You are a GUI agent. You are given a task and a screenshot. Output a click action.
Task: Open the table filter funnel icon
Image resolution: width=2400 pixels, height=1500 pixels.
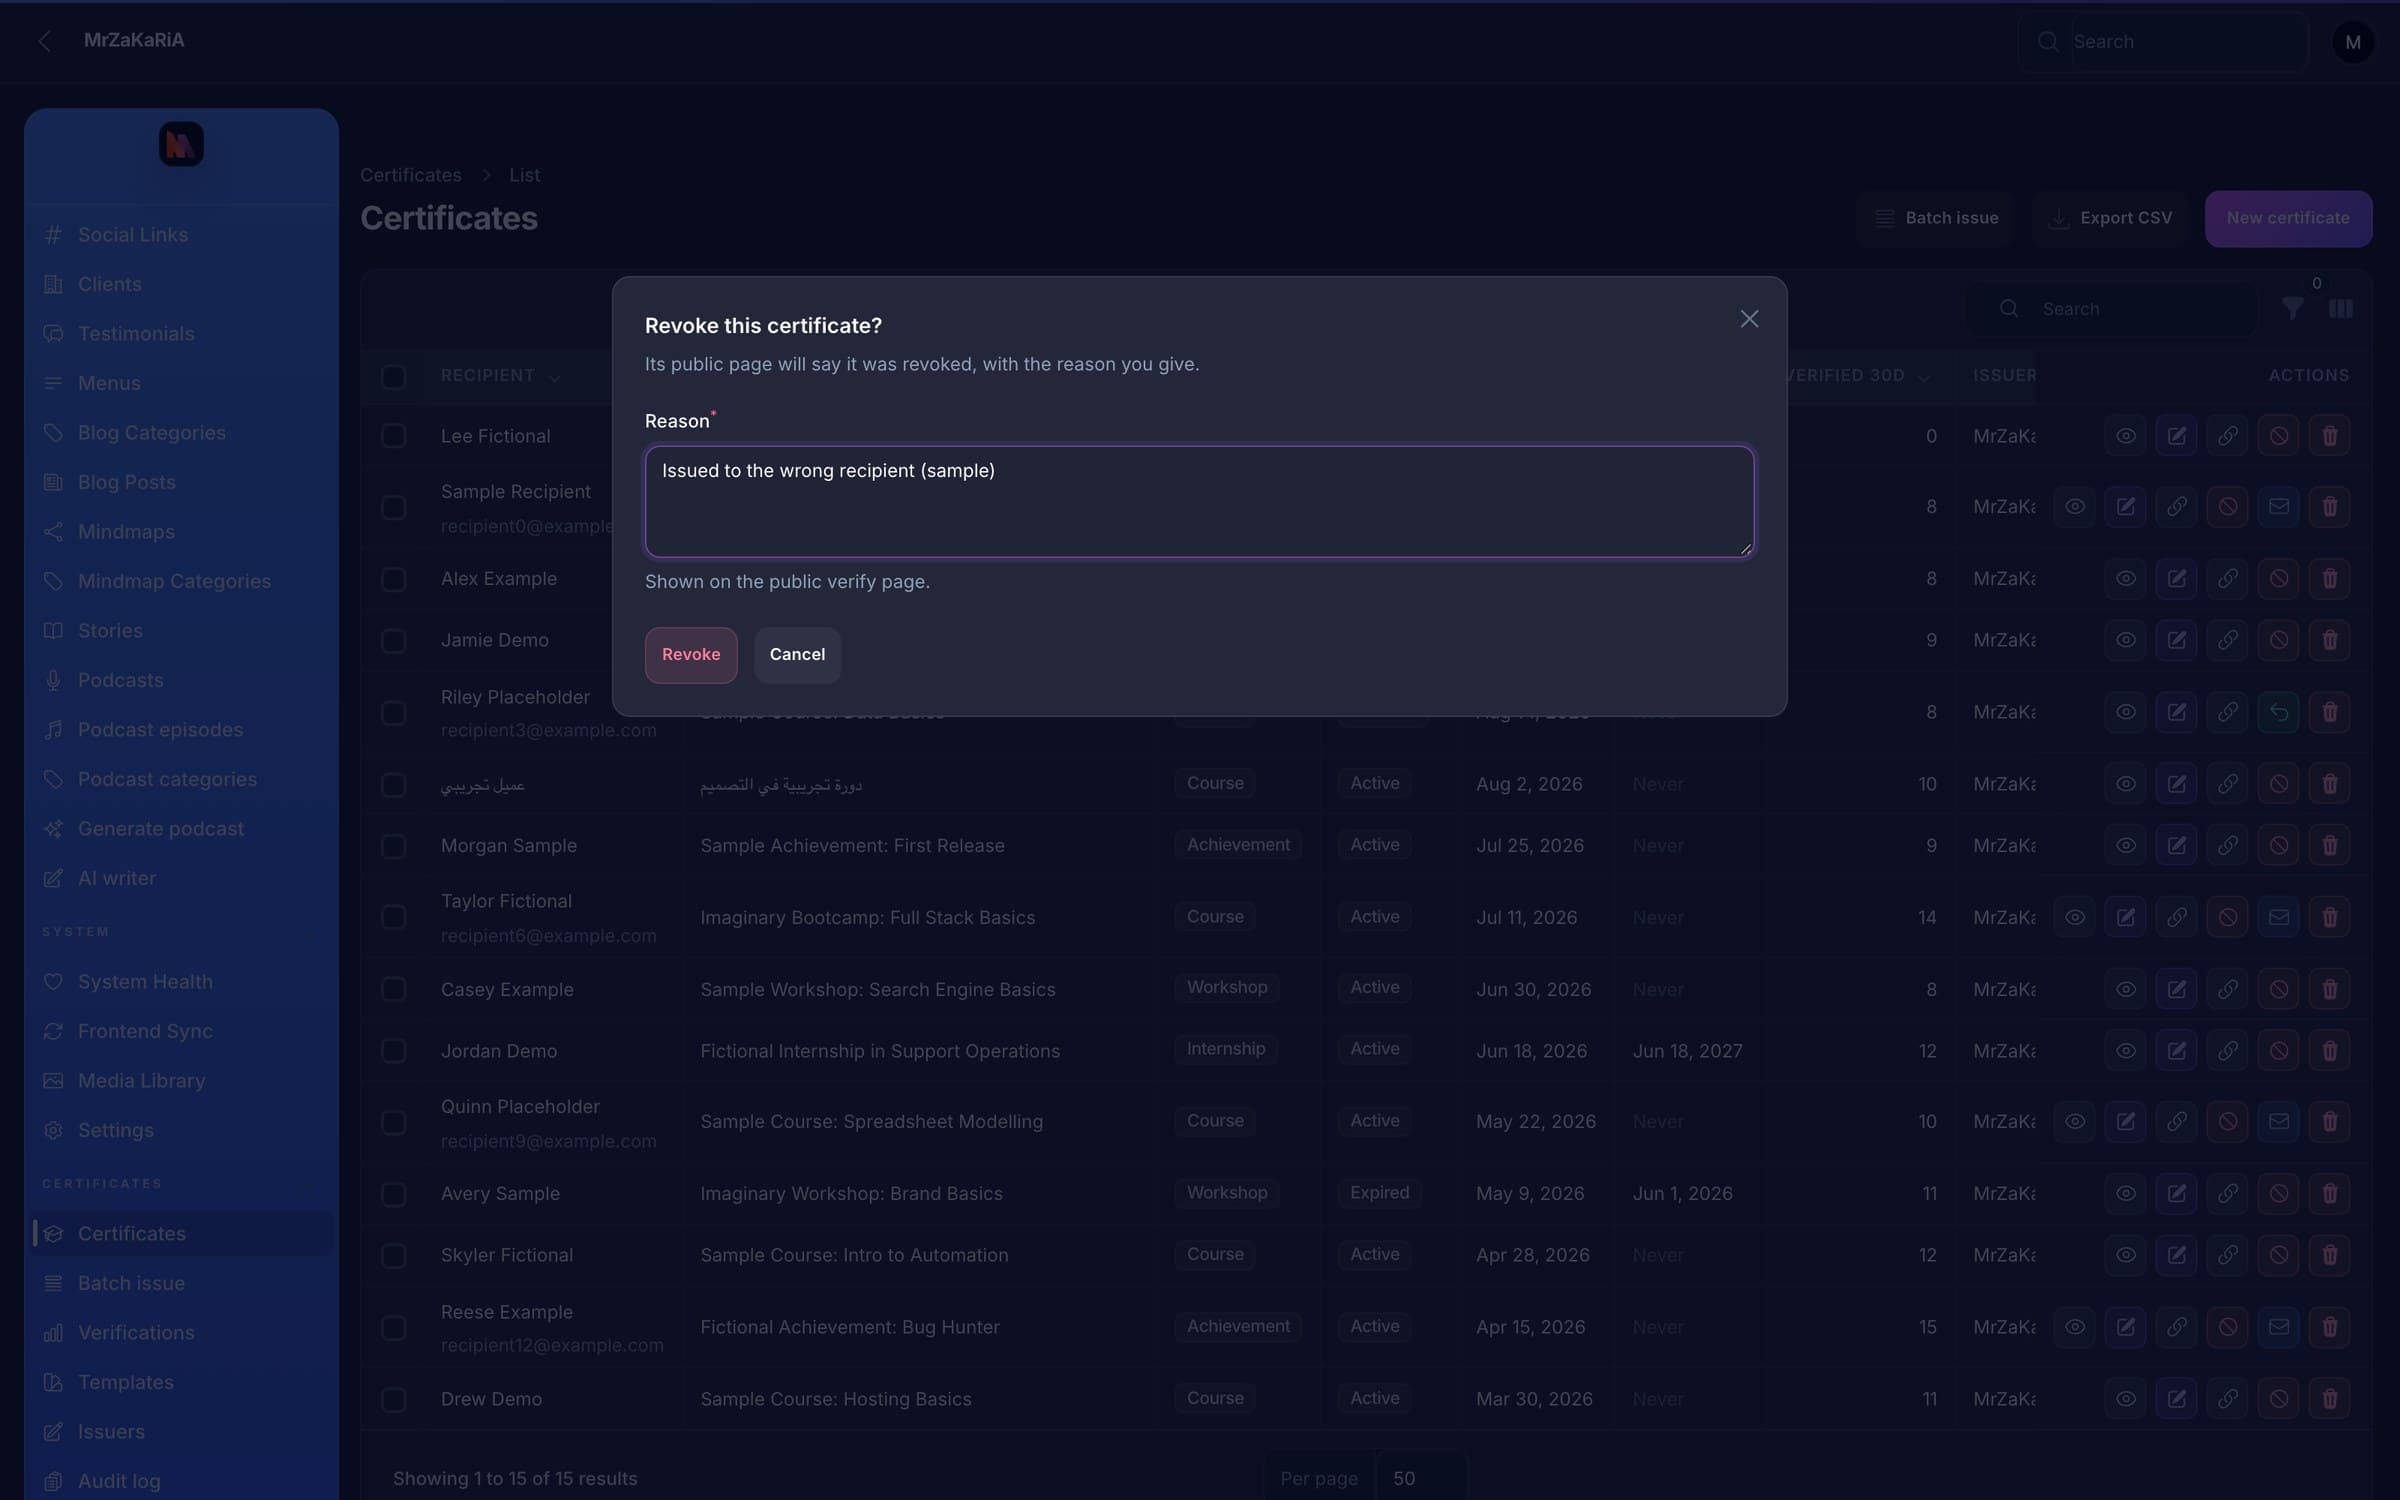click(2293, 309)
